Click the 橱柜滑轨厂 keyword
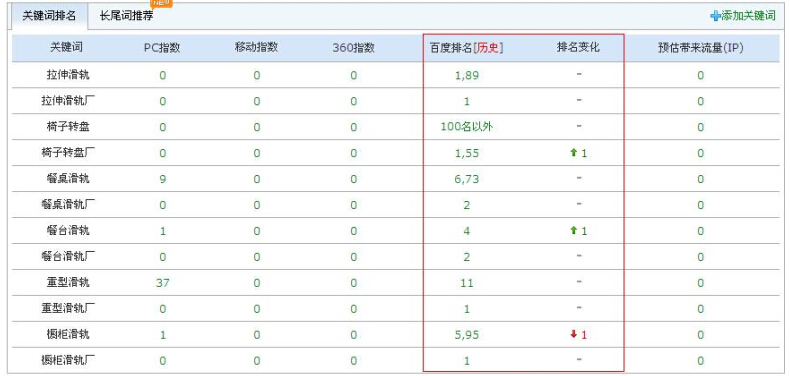The image size is (790, 376). [68, 360]
